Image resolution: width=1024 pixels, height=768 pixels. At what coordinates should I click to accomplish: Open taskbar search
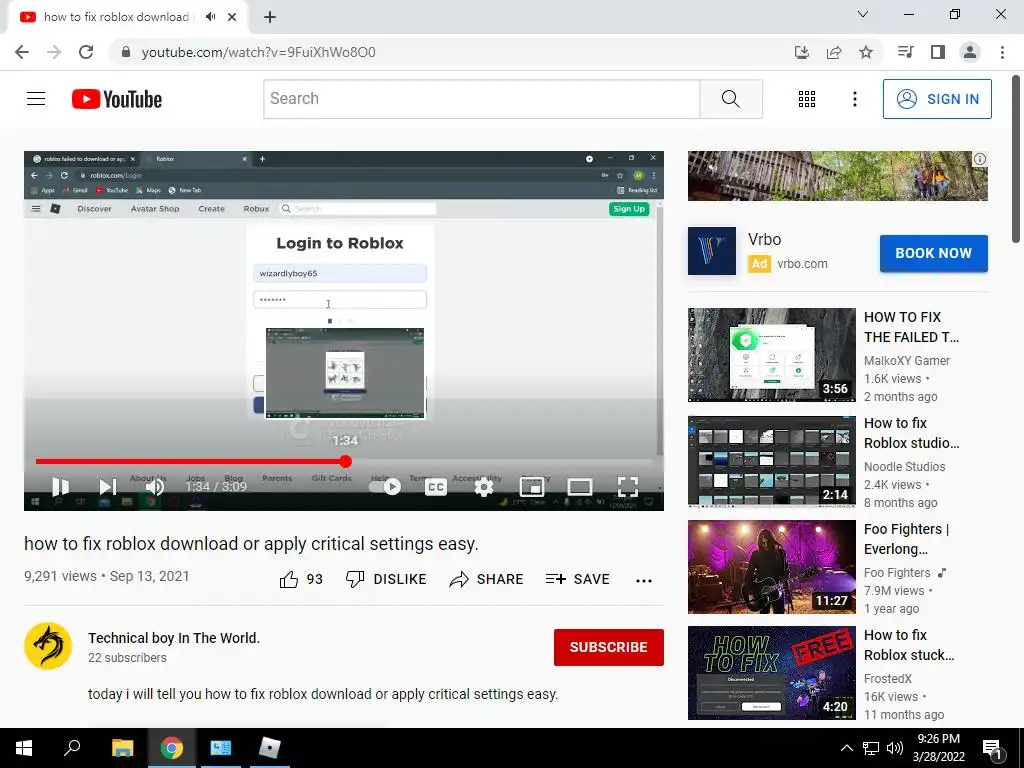(x=72, y=748)
